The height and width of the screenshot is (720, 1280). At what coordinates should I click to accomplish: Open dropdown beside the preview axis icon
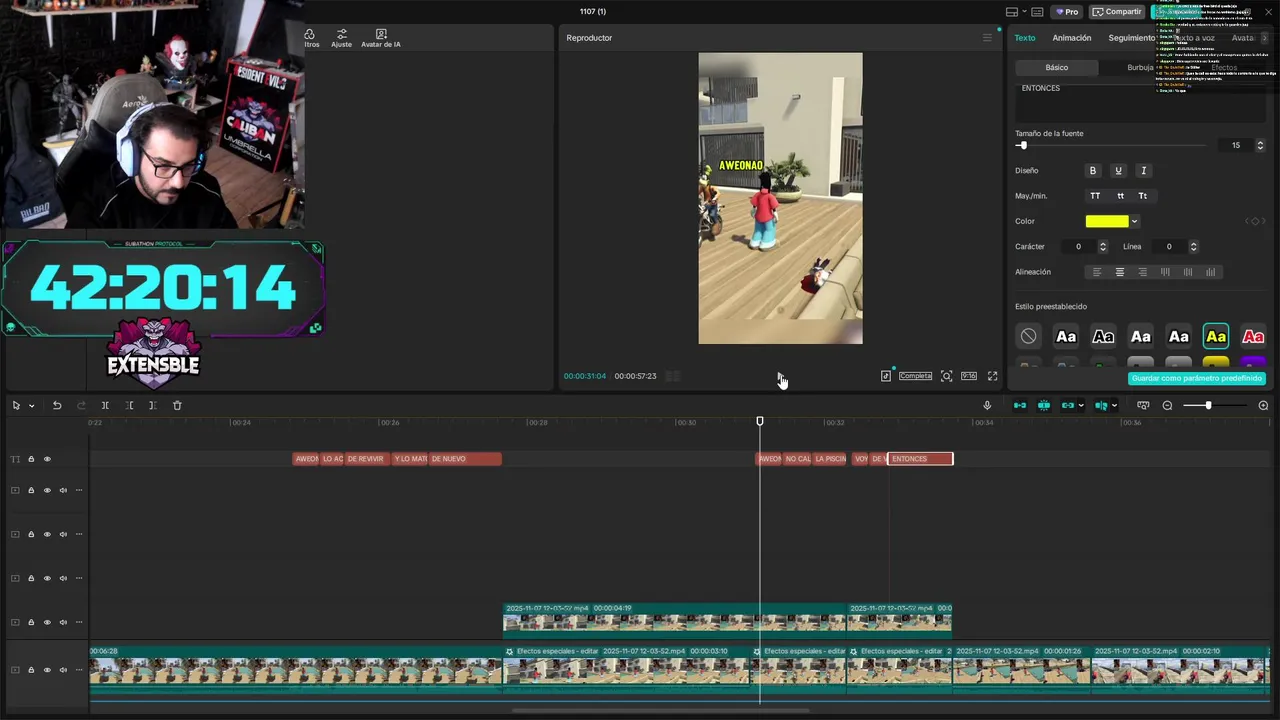[1114, 405]
